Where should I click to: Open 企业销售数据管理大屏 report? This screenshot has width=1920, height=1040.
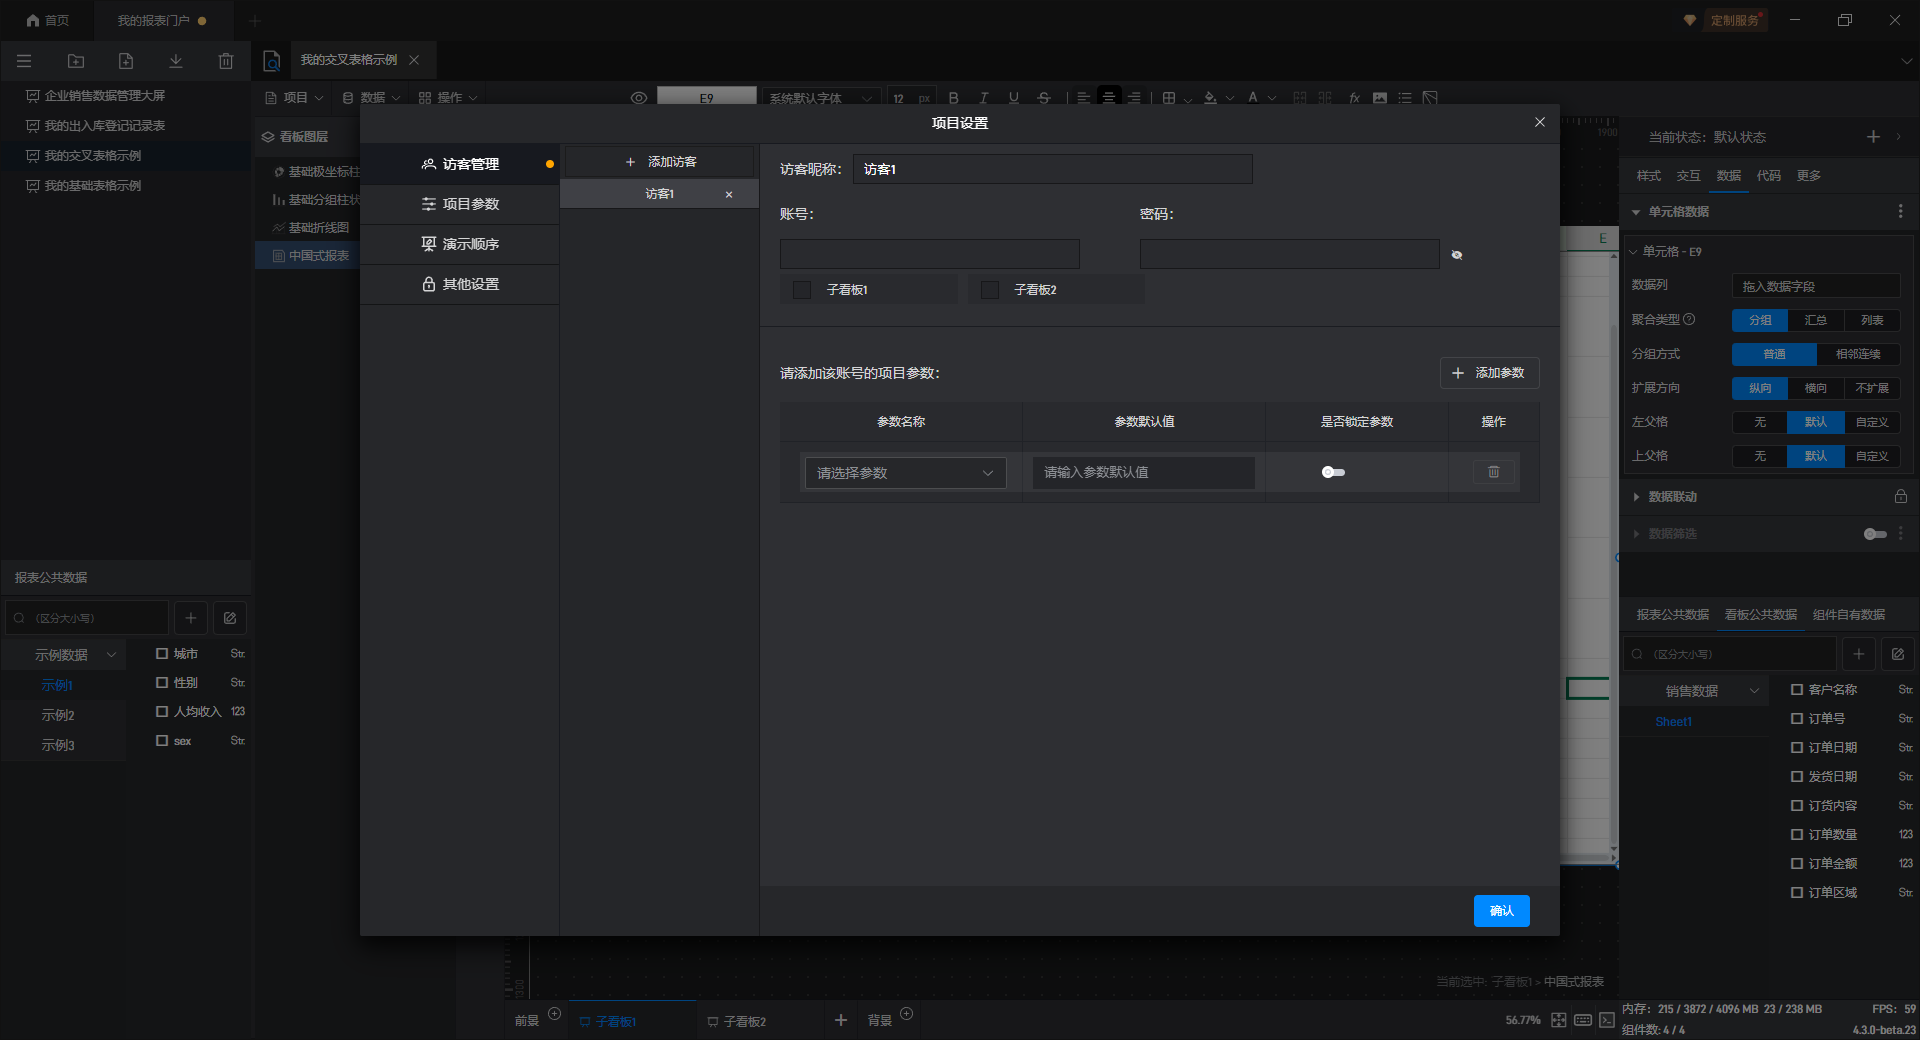(96, 96)
